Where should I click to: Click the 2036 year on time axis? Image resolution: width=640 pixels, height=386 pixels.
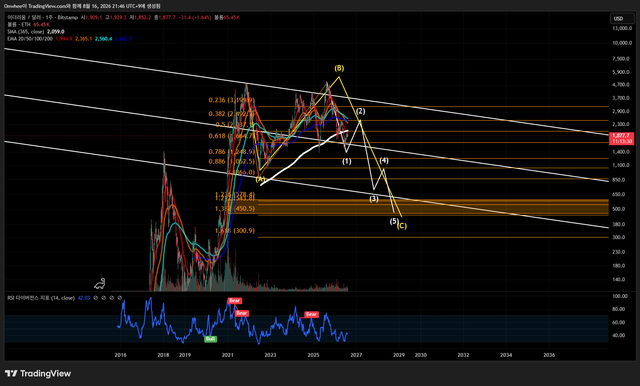click(549, 355)
